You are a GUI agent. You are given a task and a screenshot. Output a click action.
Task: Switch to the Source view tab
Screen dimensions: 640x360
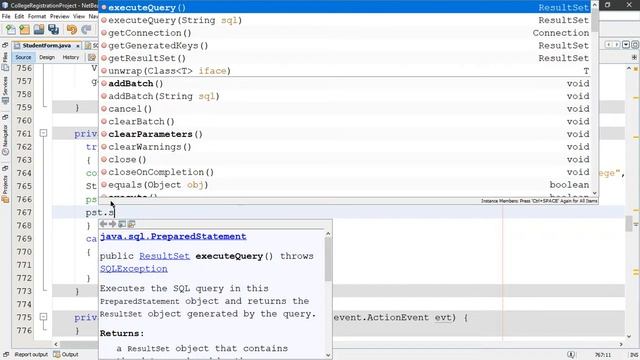[23, 58]
